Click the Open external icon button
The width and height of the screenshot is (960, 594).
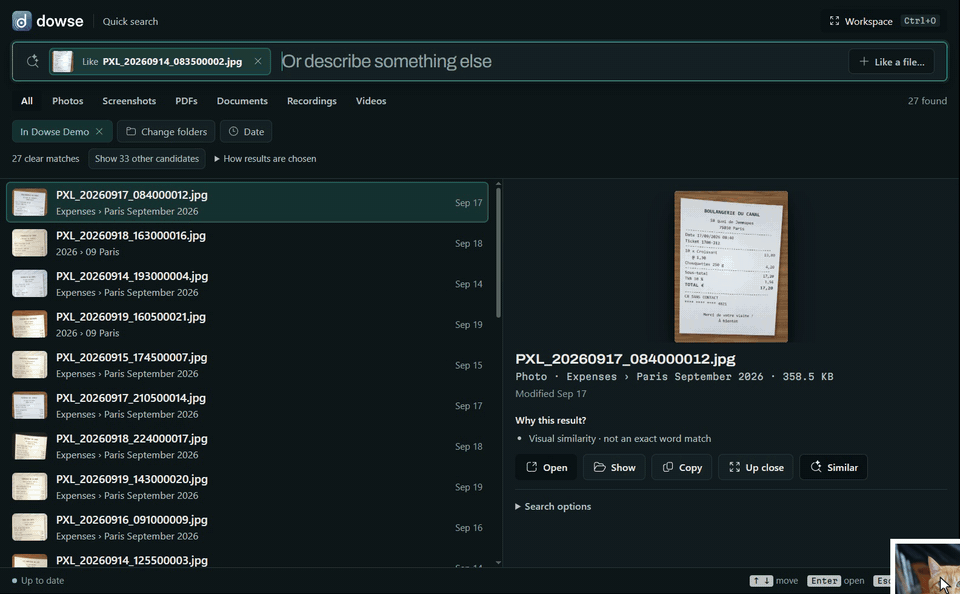pos(546,467)
